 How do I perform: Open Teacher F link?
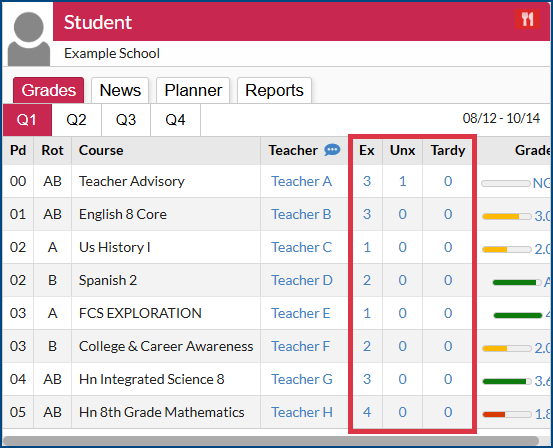coord(300,346)
